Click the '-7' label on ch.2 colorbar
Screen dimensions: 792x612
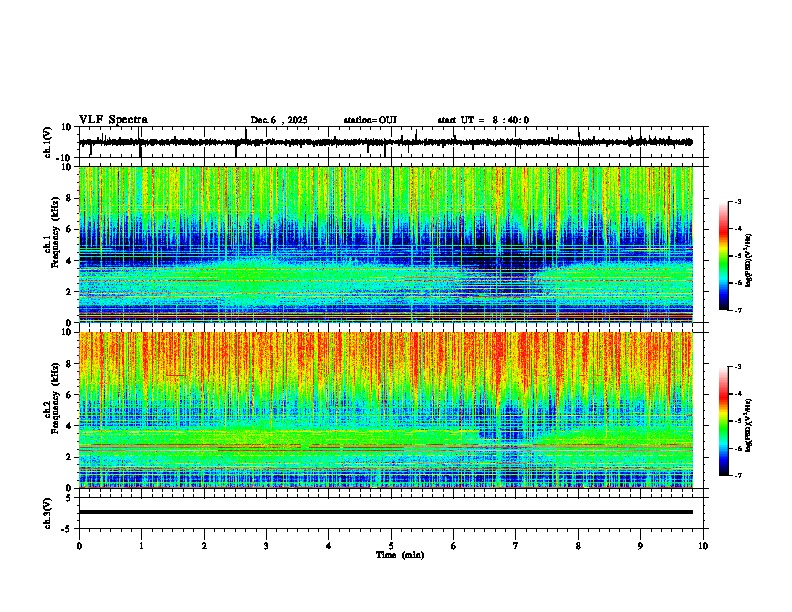(x=737, y=476)
